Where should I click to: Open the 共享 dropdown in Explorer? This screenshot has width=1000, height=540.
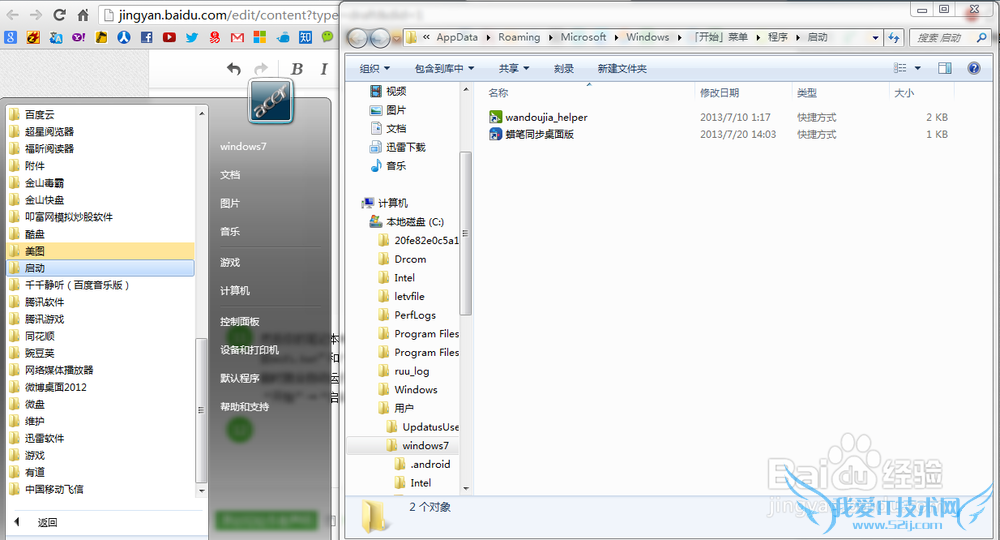click(514, 68)
